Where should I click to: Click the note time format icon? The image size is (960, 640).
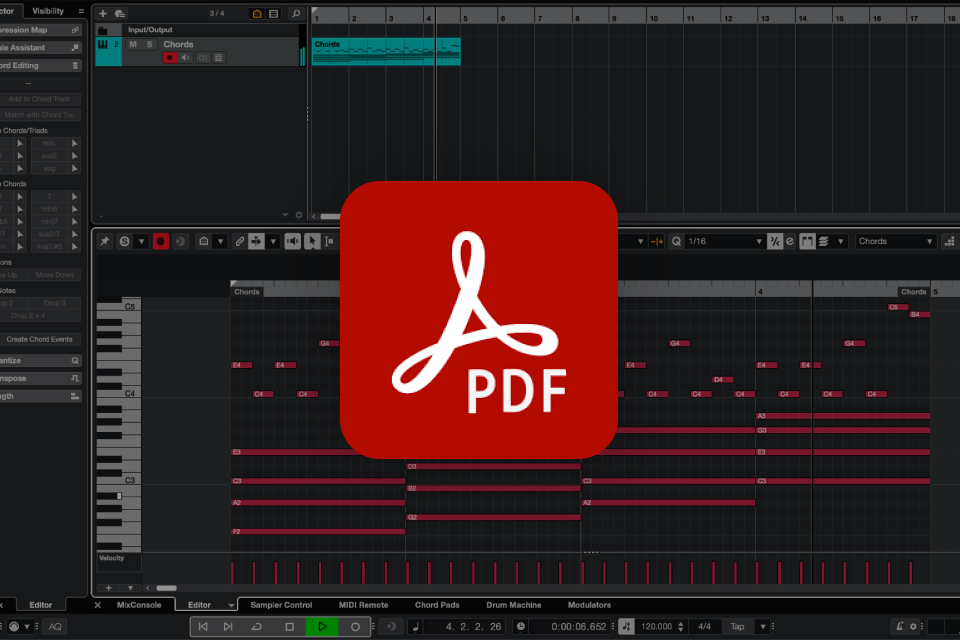coord(416,627)
